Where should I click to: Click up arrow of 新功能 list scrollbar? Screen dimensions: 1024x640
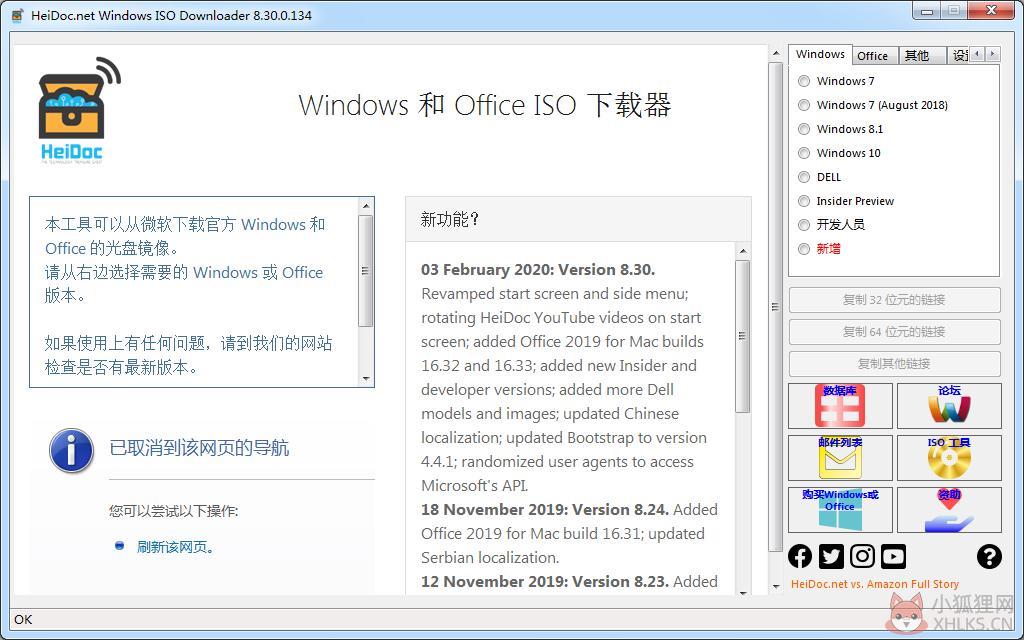(x=743, y=251)
